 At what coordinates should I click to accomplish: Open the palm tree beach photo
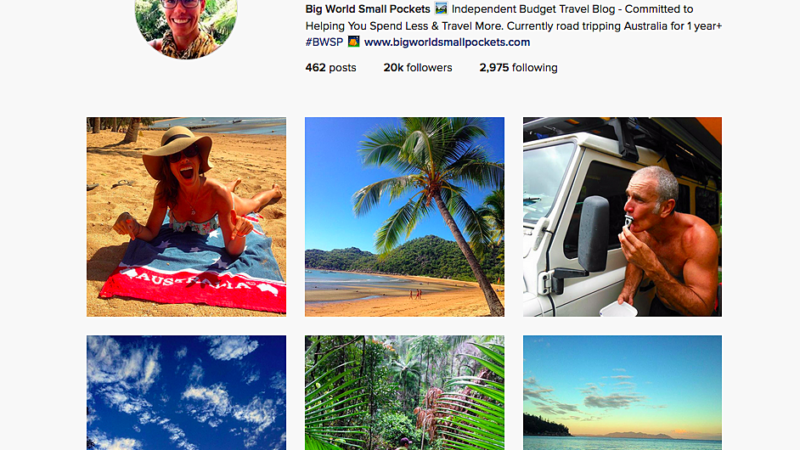(x=405, y=217)
